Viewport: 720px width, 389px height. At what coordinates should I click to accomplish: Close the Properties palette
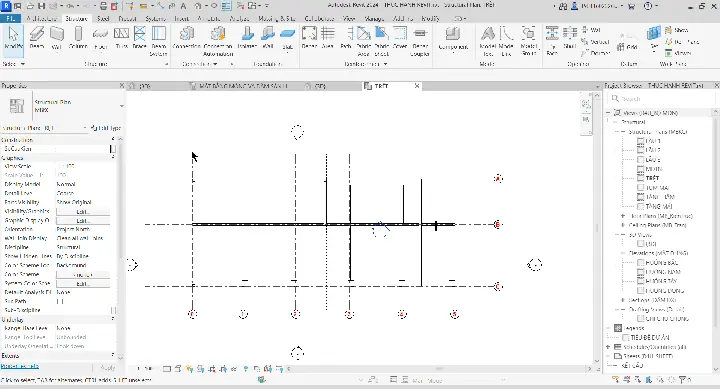122,85
